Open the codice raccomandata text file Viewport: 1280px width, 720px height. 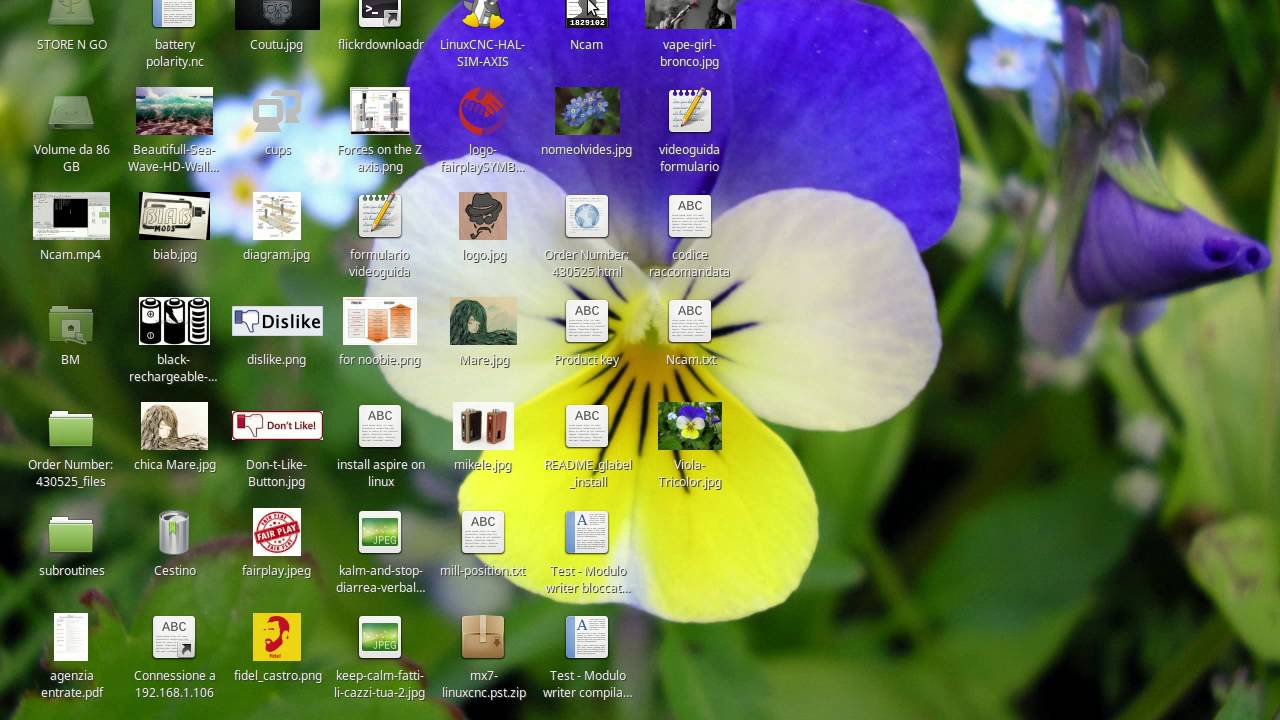[690, 216]
